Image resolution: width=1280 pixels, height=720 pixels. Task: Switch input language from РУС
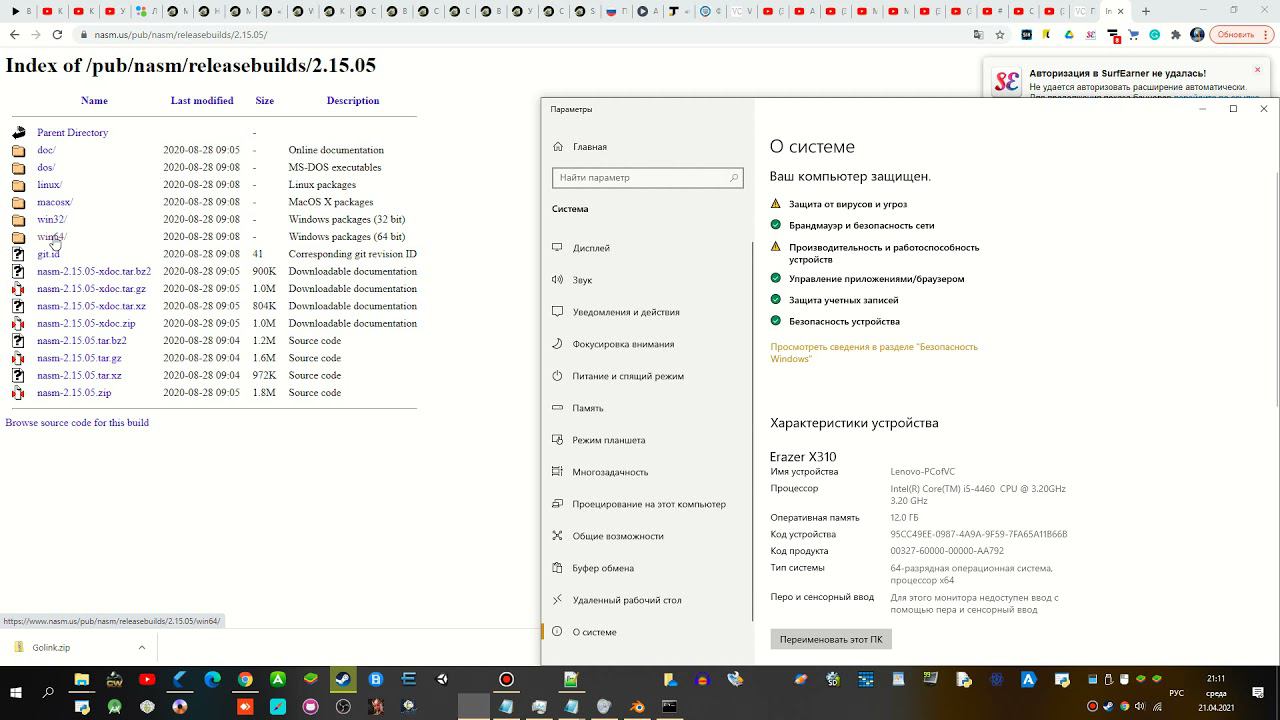click(x=1177, y=693)
